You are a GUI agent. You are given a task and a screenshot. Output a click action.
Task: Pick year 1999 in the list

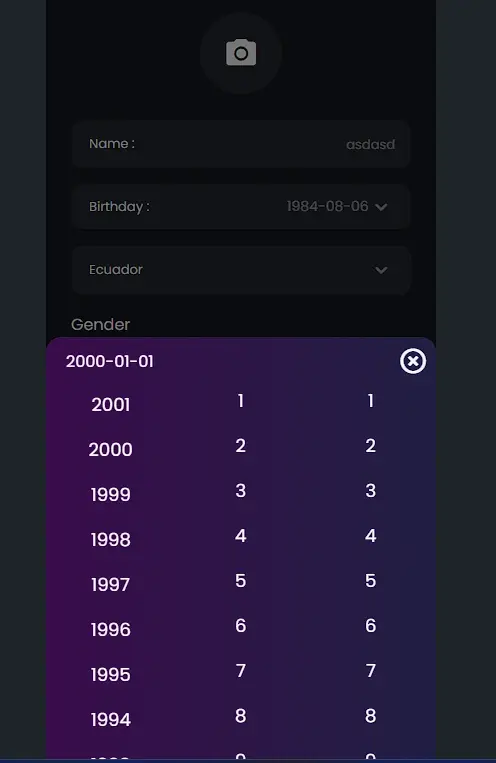(x=110, y=495)
